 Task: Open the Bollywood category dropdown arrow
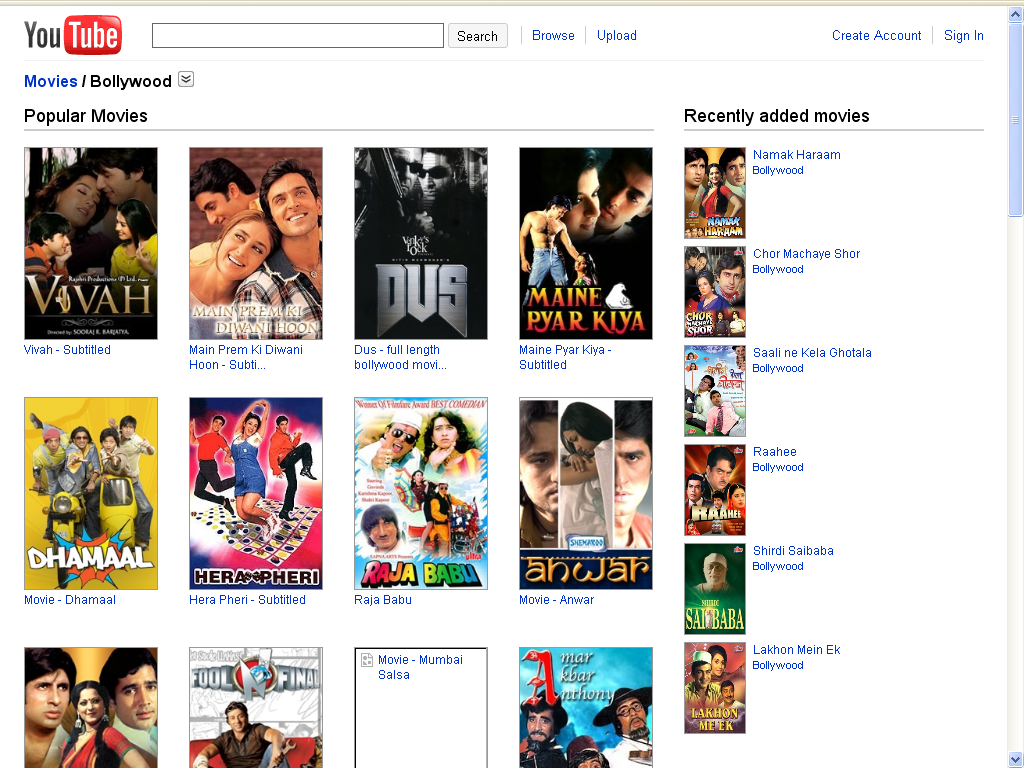pyautogui.click(x=186, y=80)
